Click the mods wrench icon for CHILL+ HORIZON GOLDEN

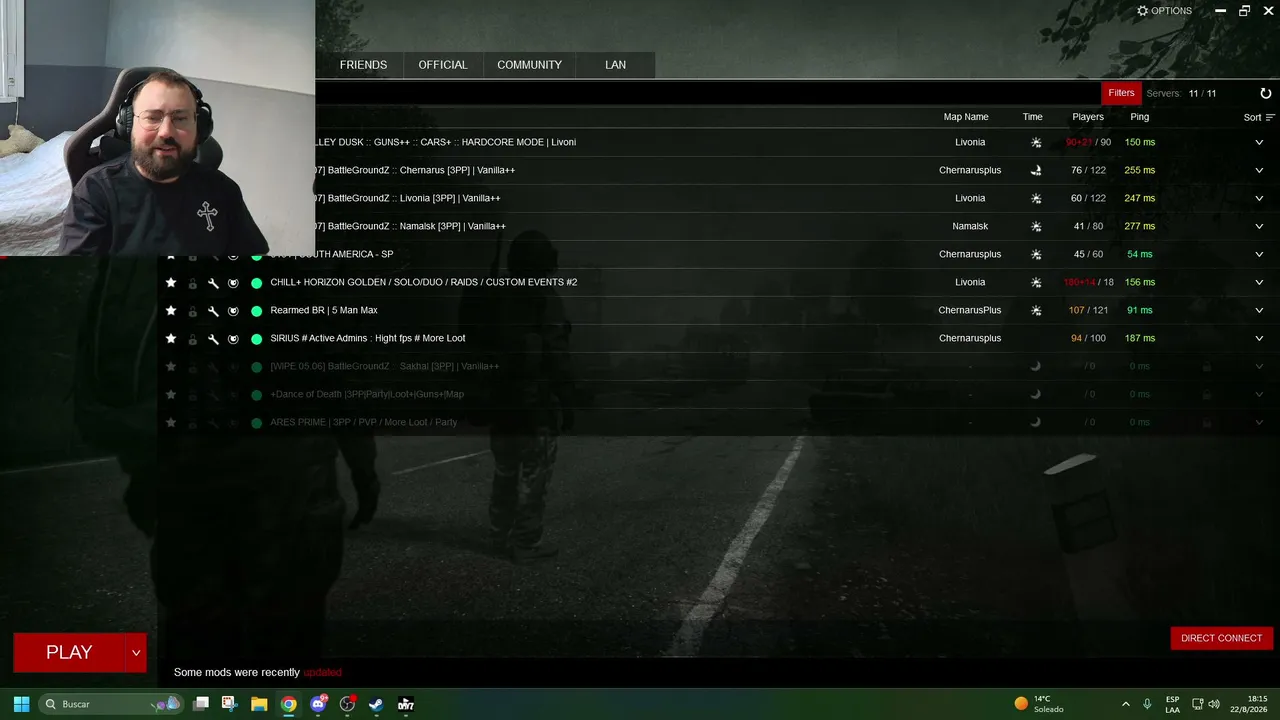(213, 283)
